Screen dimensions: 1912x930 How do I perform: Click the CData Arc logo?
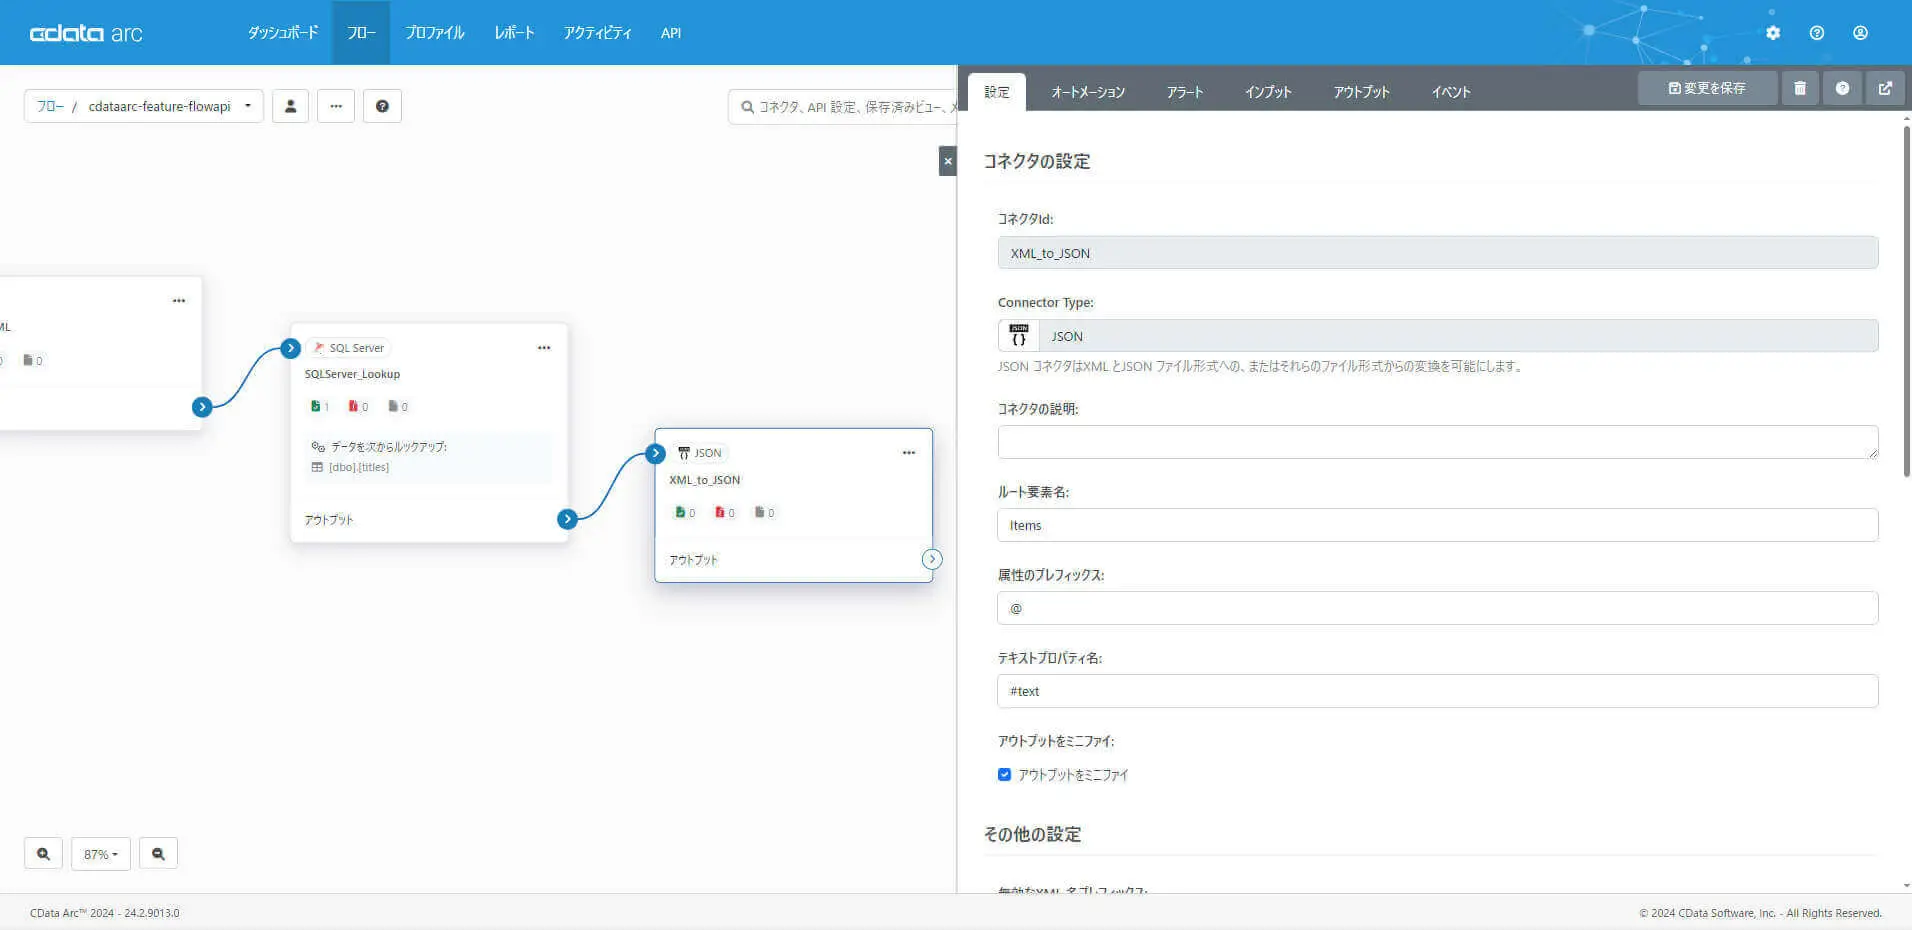coord(86,33)
